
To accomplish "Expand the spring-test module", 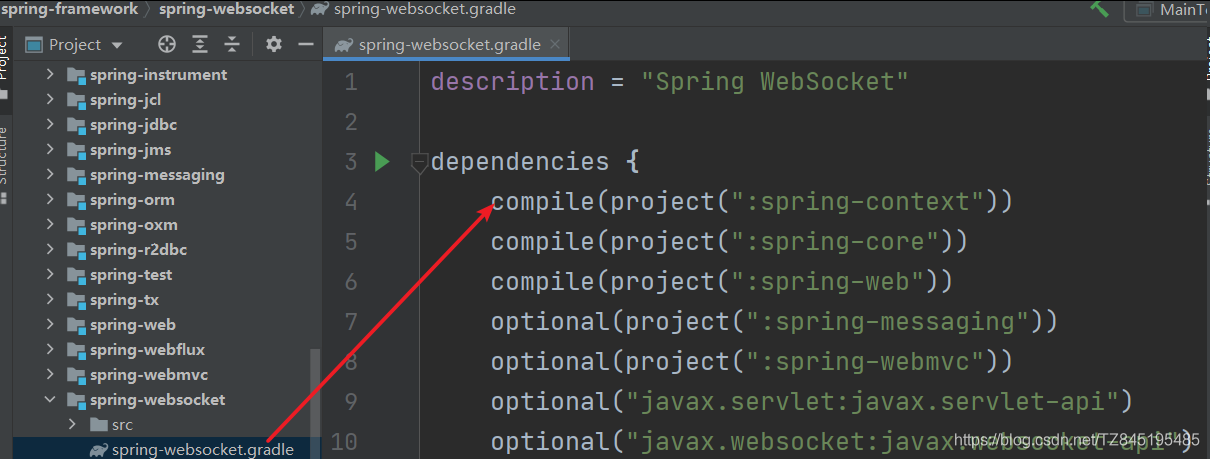I will point(50,275).
